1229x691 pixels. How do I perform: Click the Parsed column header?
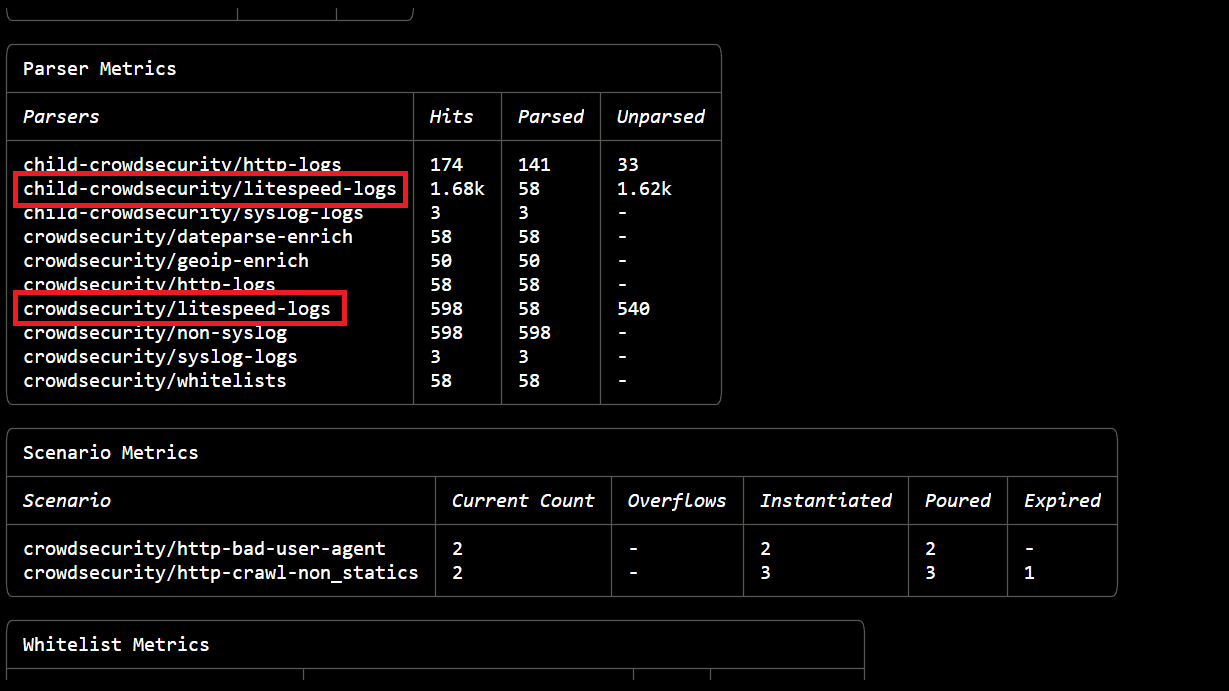click(x=550, y=117)
